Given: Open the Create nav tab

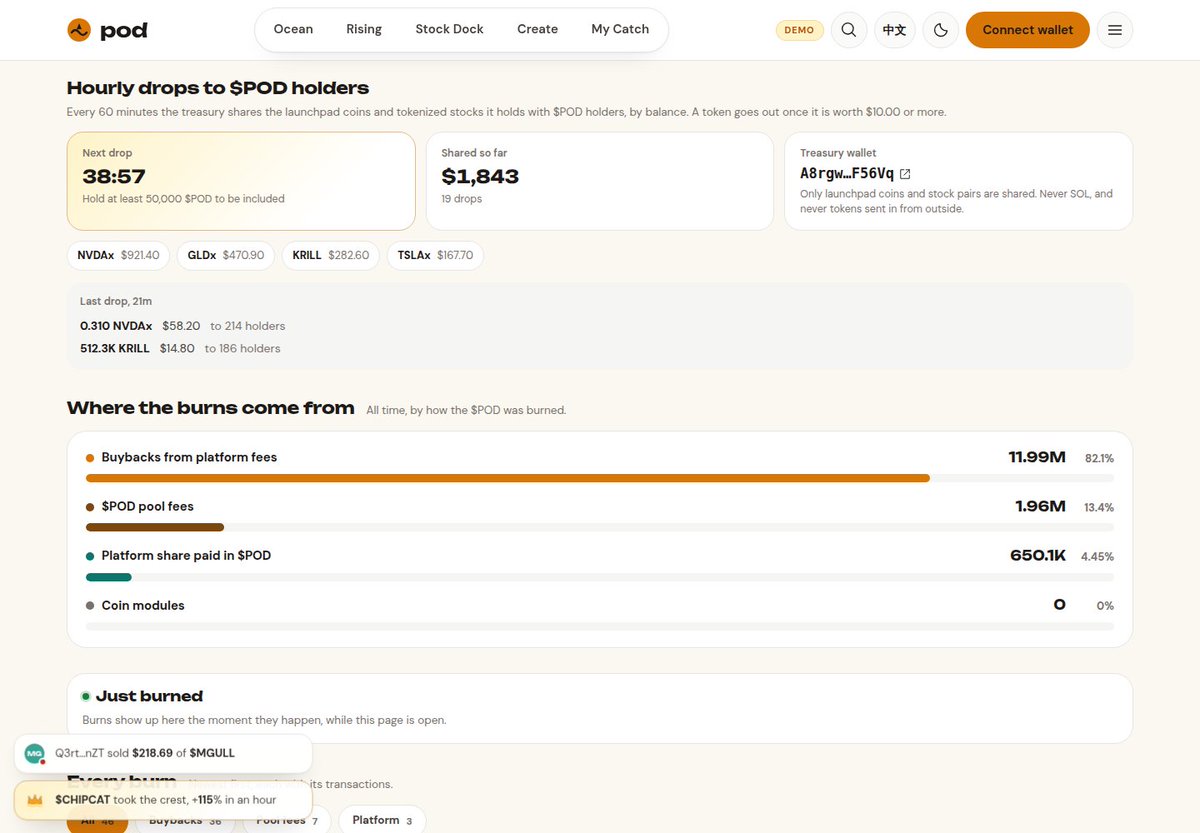Looking at the screenshot, I should pyautogui.click(x=538, y=30).
